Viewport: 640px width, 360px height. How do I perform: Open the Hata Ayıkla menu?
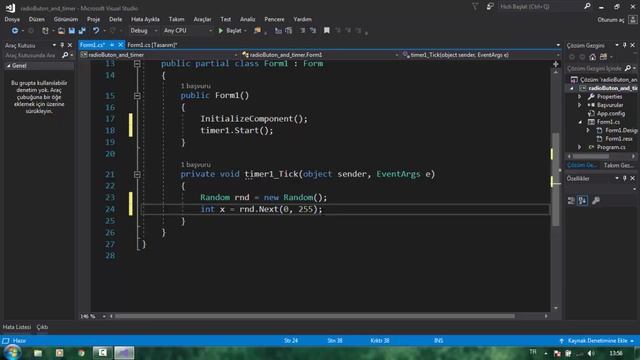[145, 19]
